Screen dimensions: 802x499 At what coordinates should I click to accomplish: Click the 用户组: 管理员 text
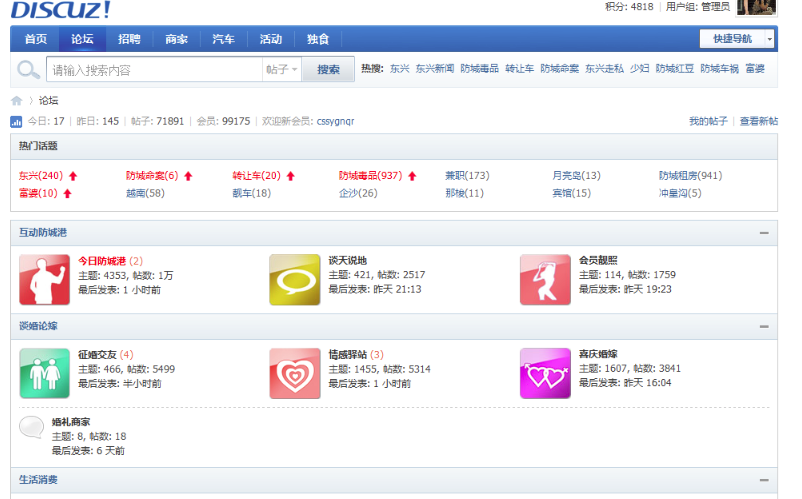pos(698,7)
